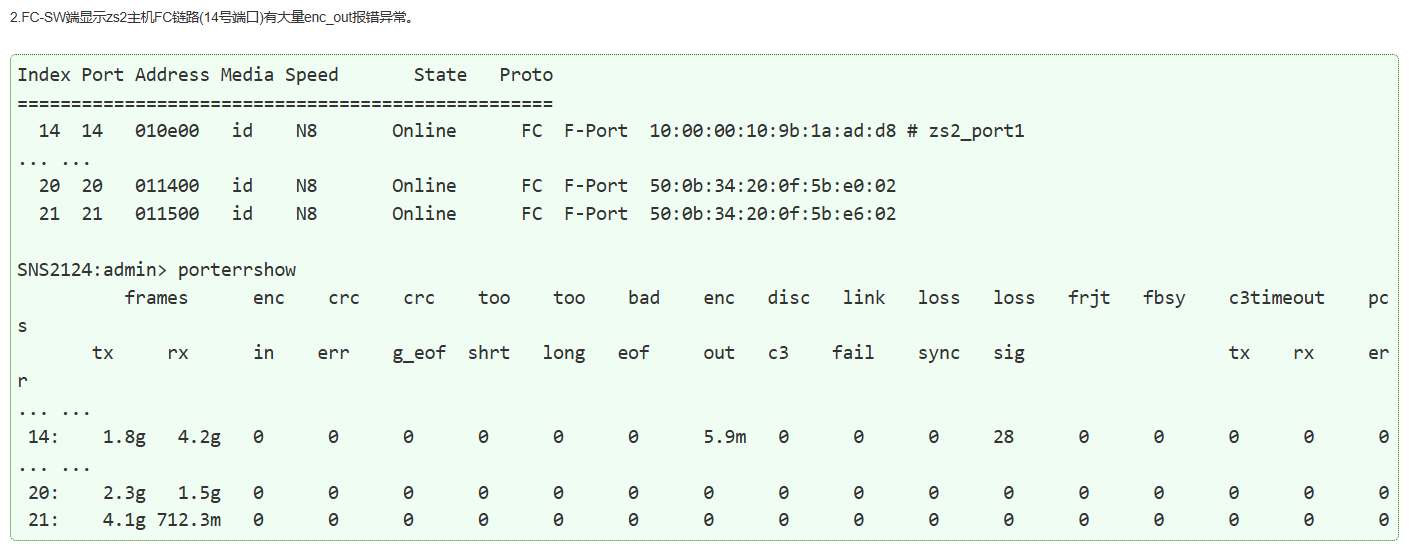Viewport: 1409px width, 558px height.
Task: Click the WWN ending in e0:02
Action: click(772, 186)
